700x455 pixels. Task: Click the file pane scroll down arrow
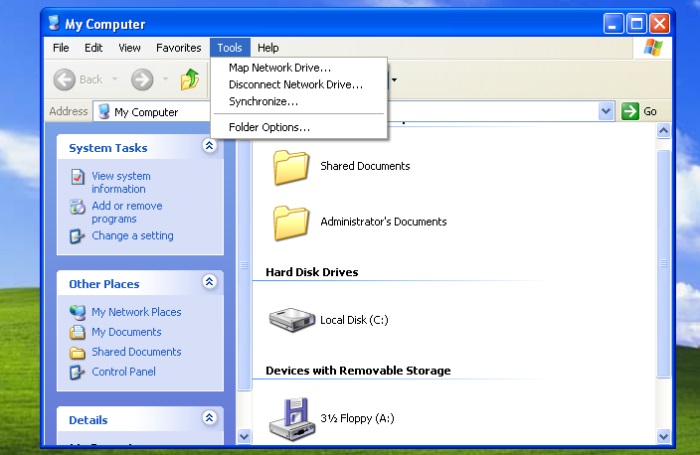[x=663, y=436]
